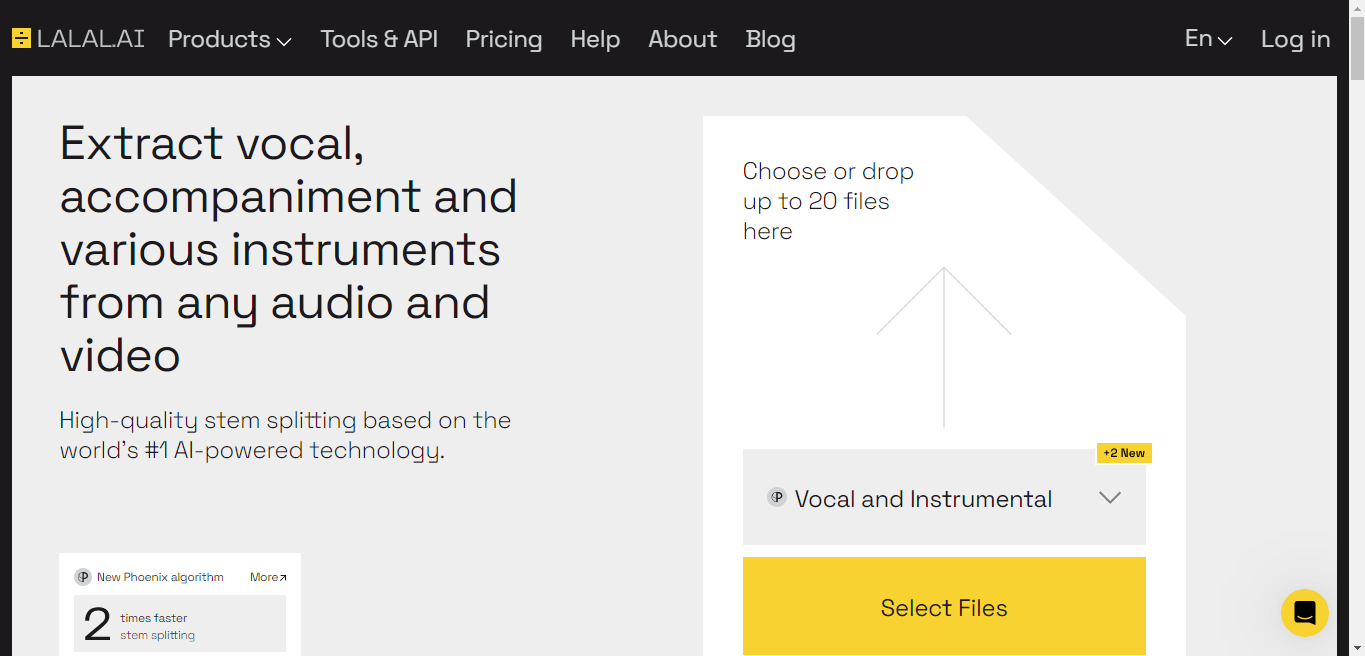Click the Log in link
The width and height of the screenshot is (1365, 656).
click(x=1295, y=39)
